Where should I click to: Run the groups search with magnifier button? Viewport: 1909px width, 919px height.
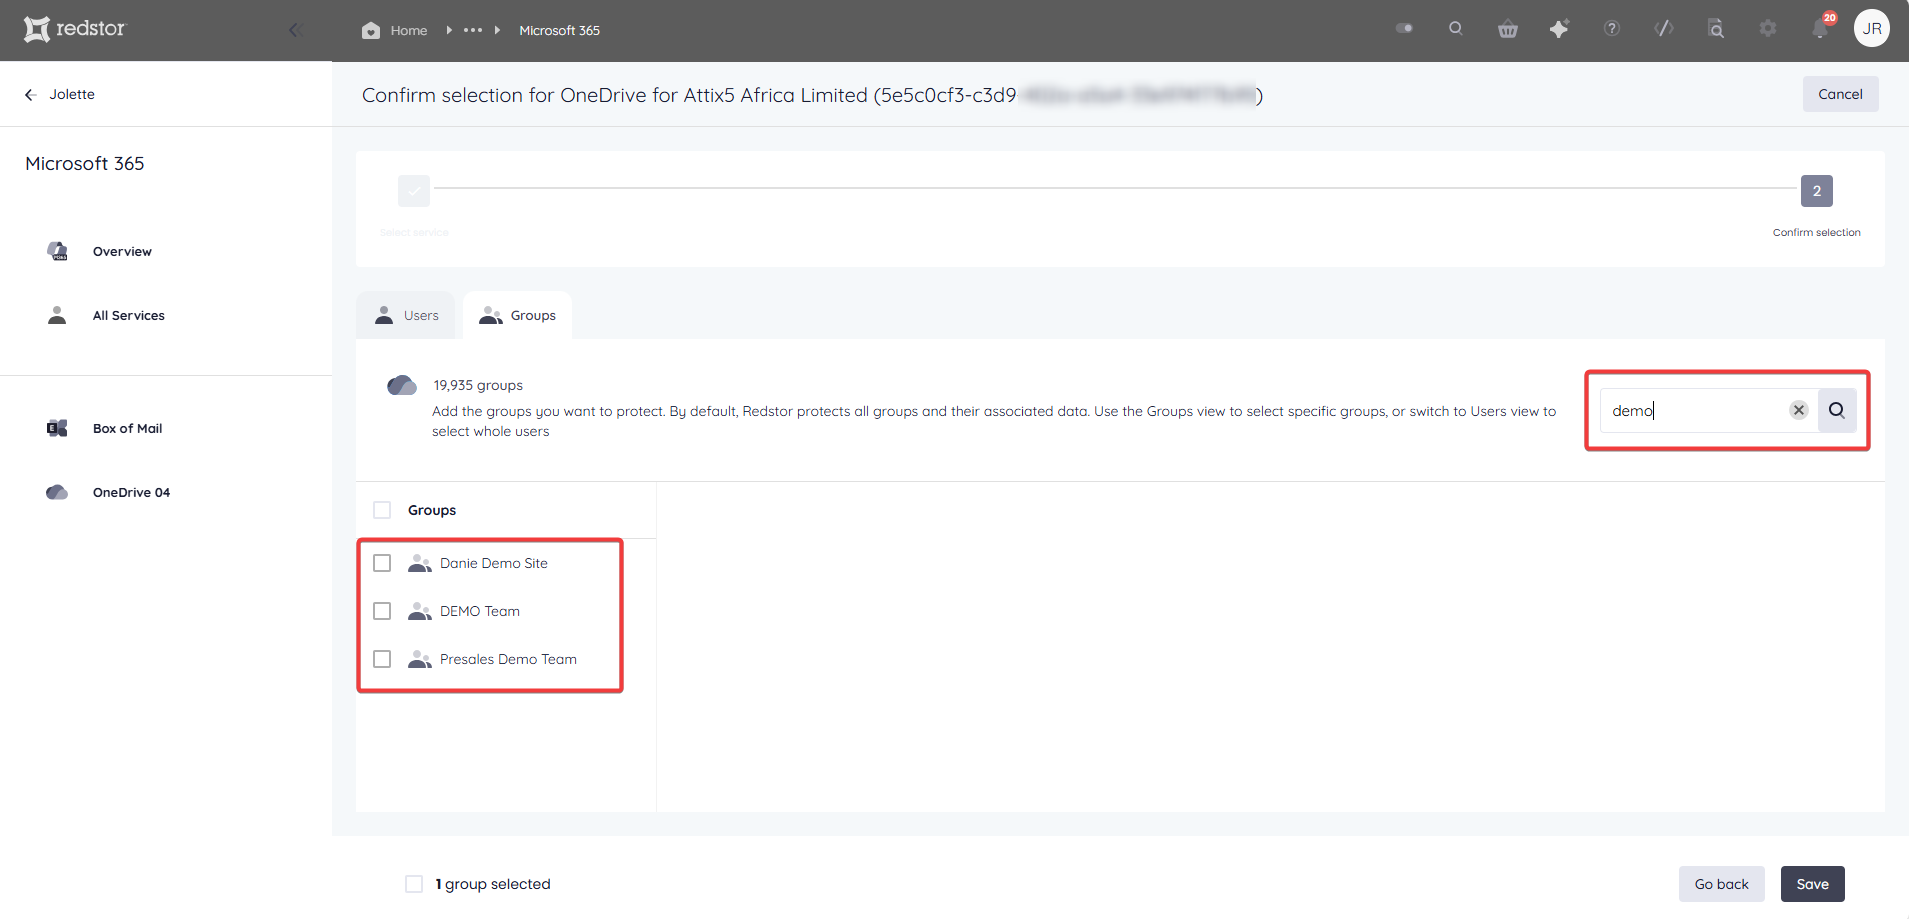pyautogui.click(x=1837, y=410)
